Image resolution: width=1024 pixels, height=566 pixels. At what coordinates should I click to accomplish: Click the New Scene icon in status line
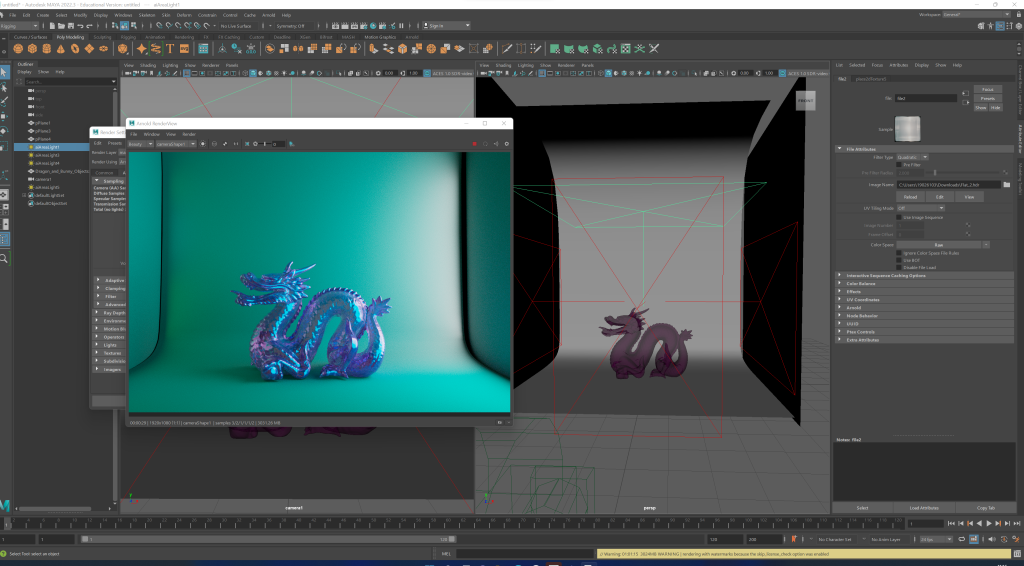(x=52, y=26)
